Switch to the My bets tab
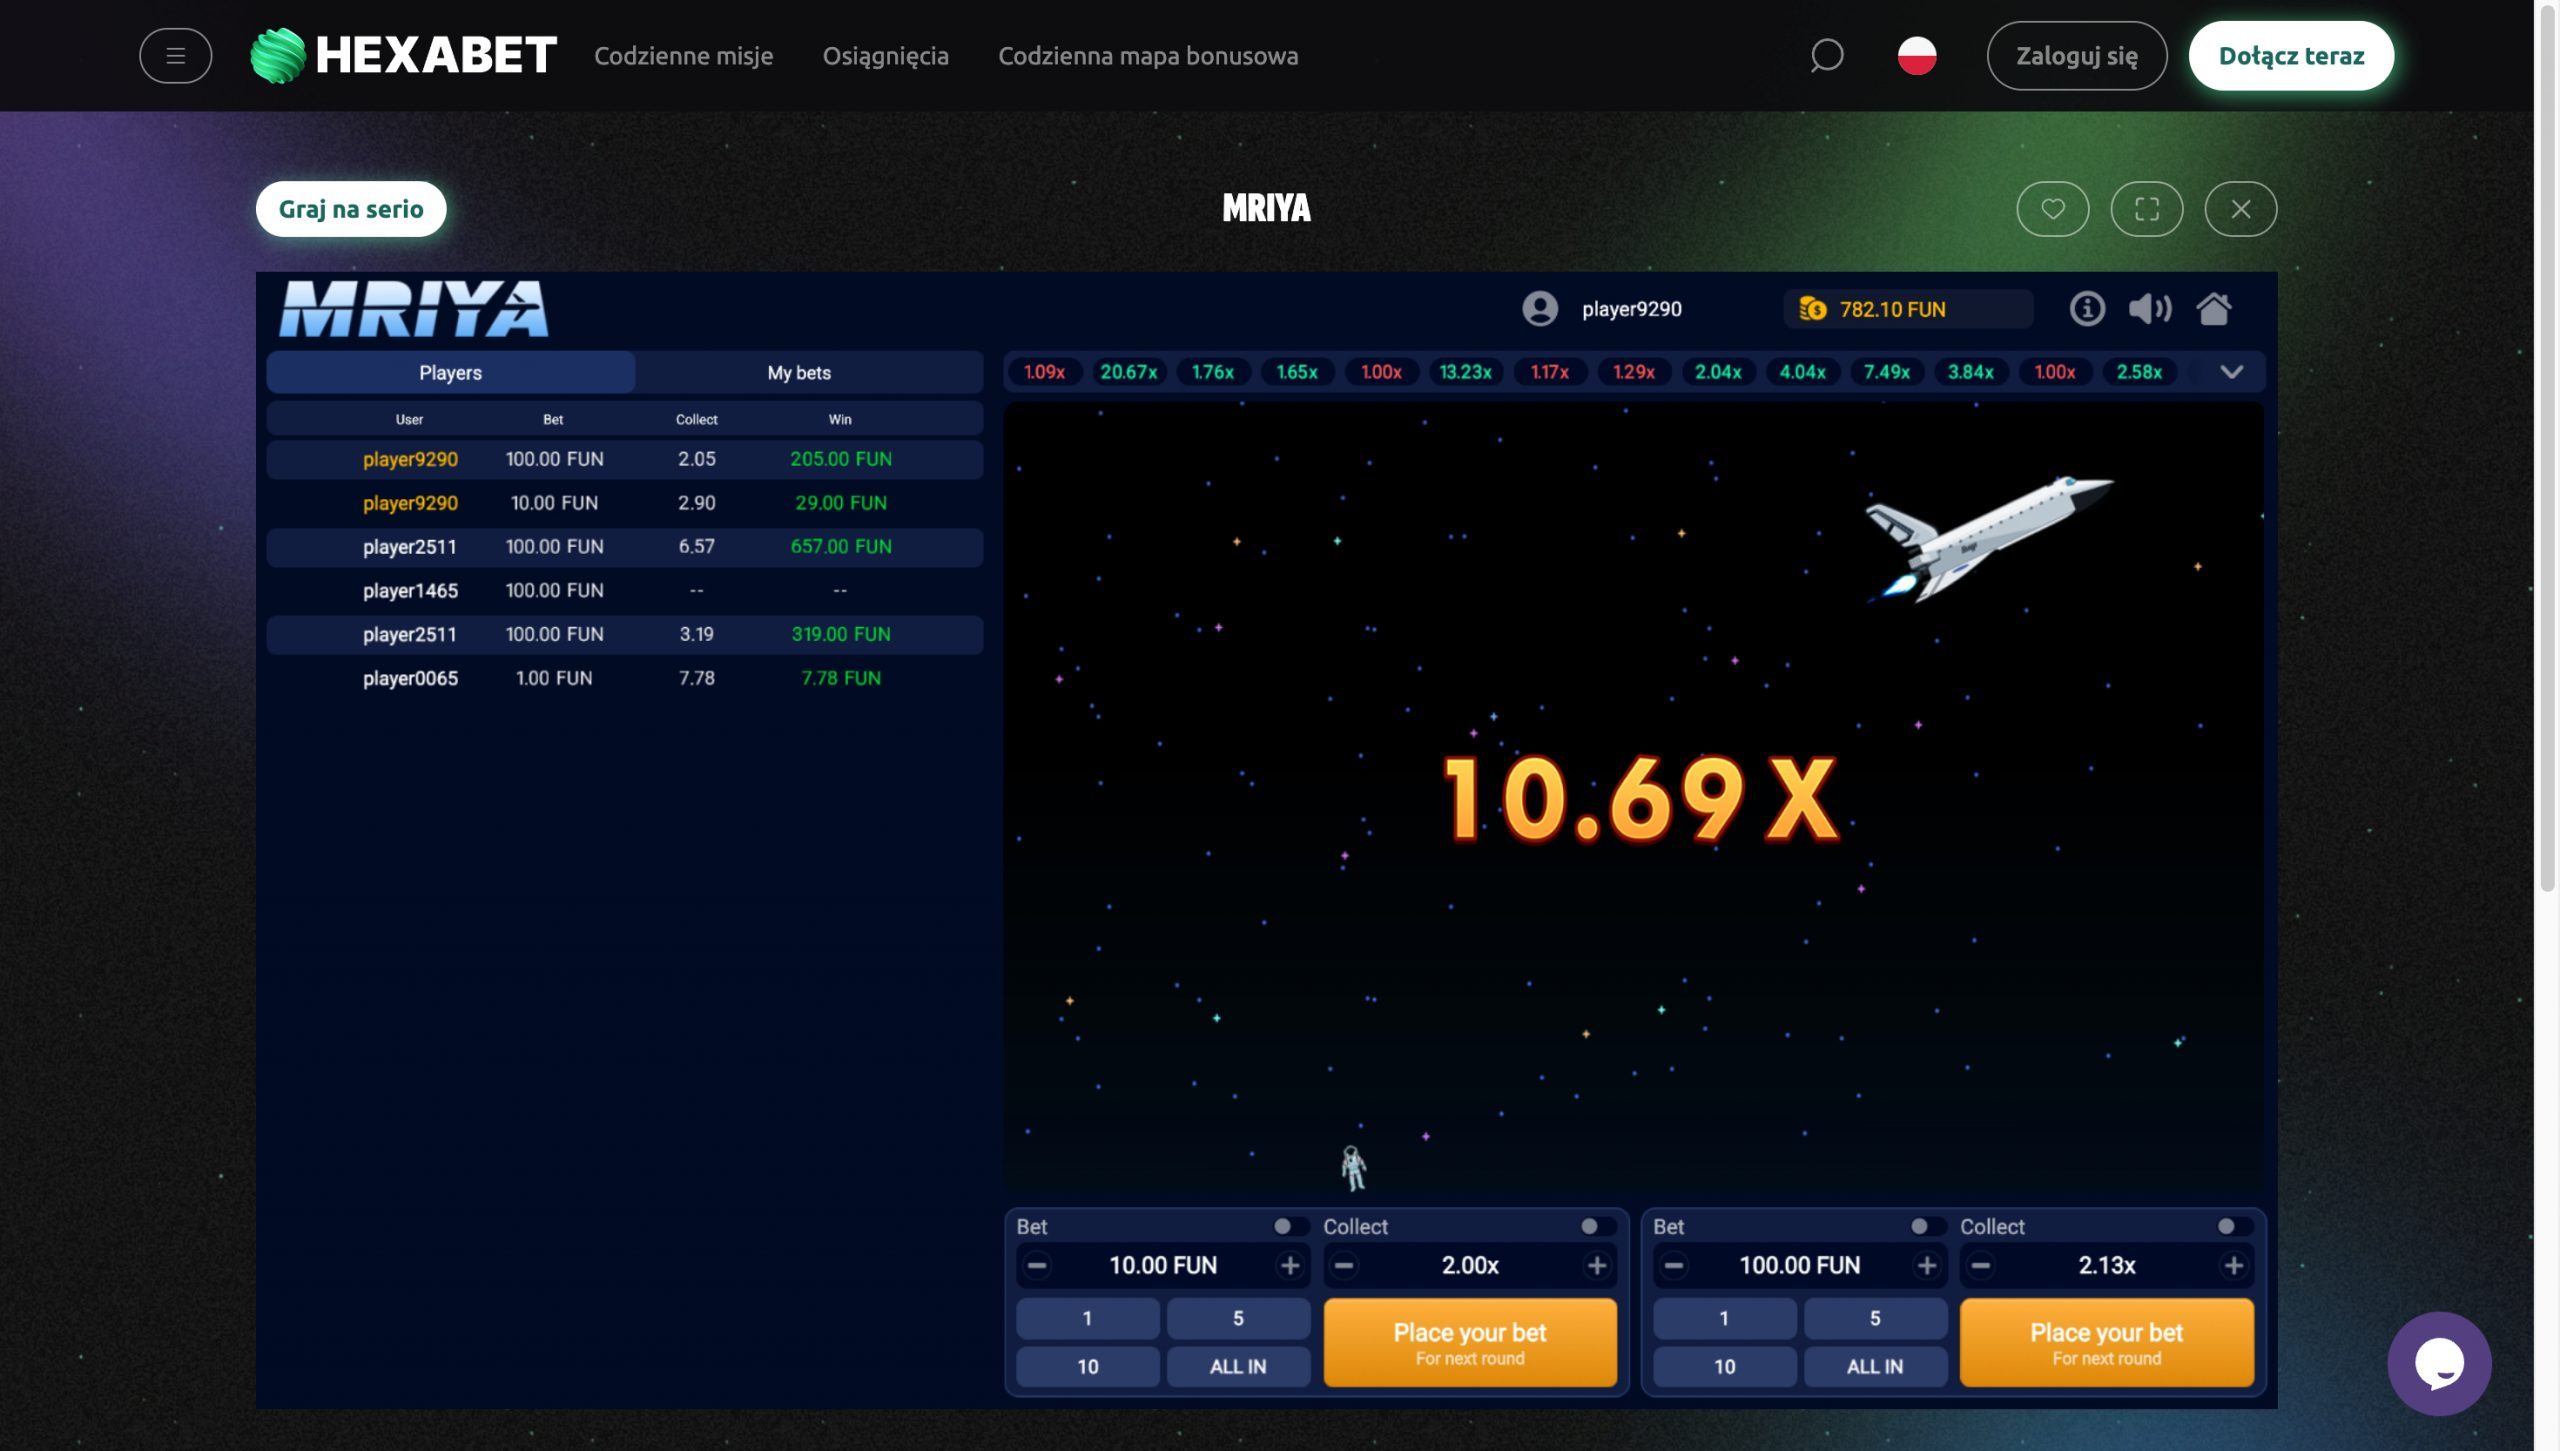Image resolution: width=2560 pixels, height=1451 pixels. (799, 373)
